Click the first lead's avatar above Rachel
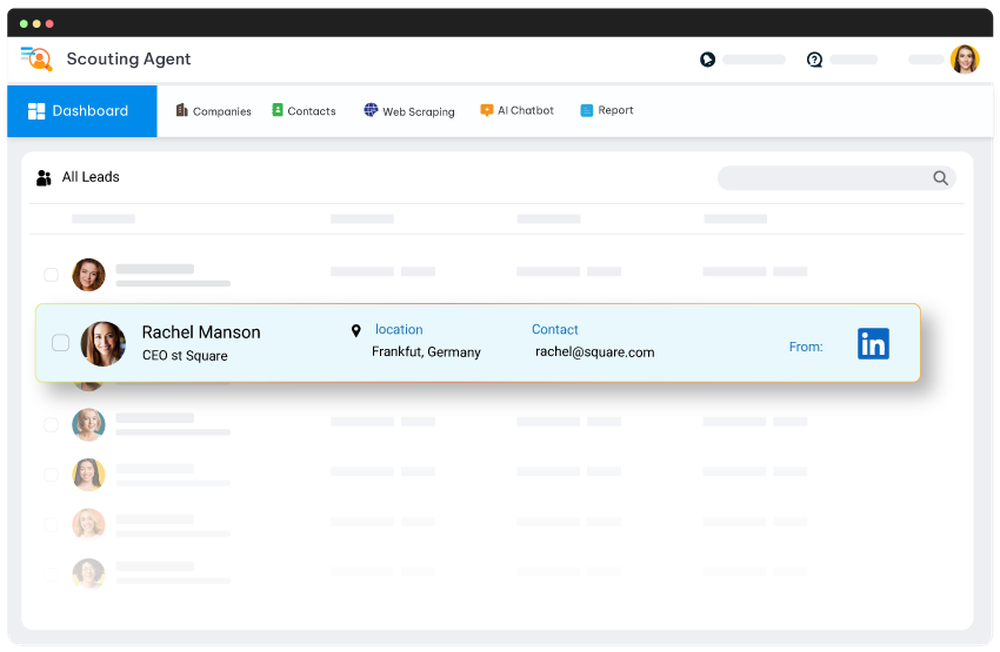 (89, 274)
